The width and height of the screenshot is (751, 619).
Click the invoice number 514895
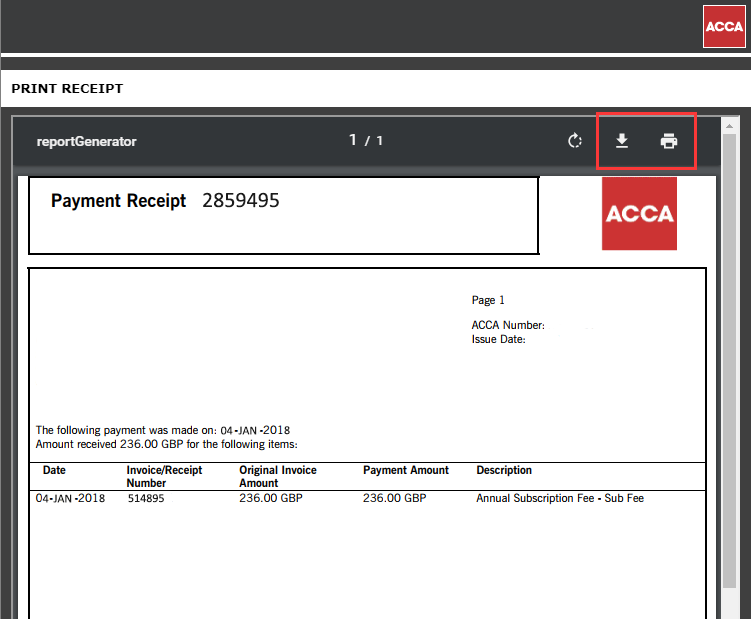pos(146,498)
